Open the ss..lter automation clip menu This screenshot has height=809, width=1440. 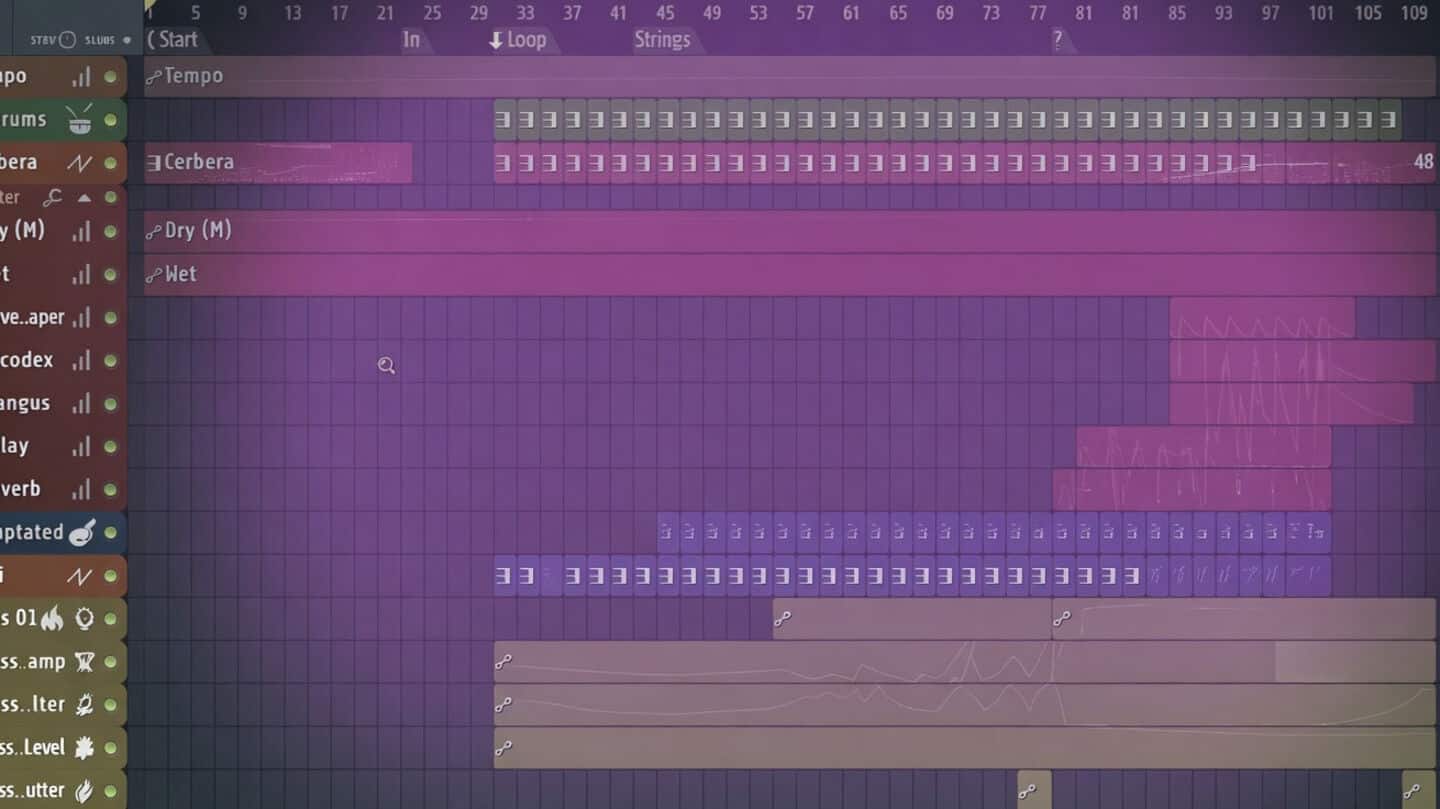point(503,705)
